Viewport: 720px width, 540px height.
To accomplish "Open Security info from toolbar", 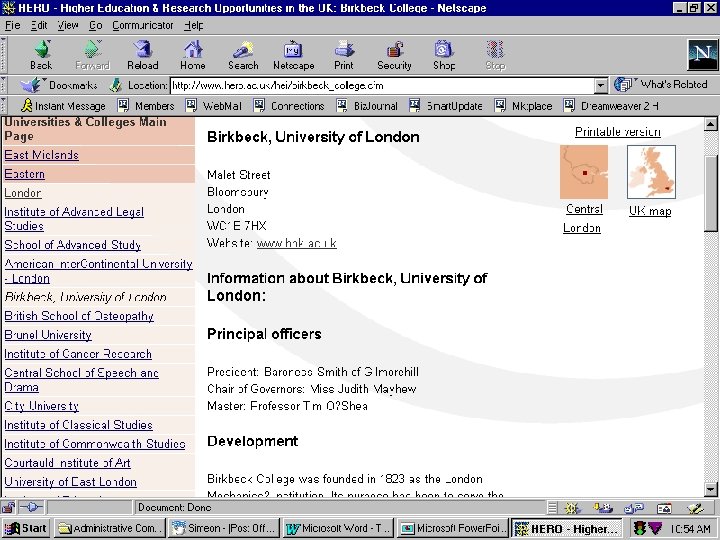I will pos(394,55).
